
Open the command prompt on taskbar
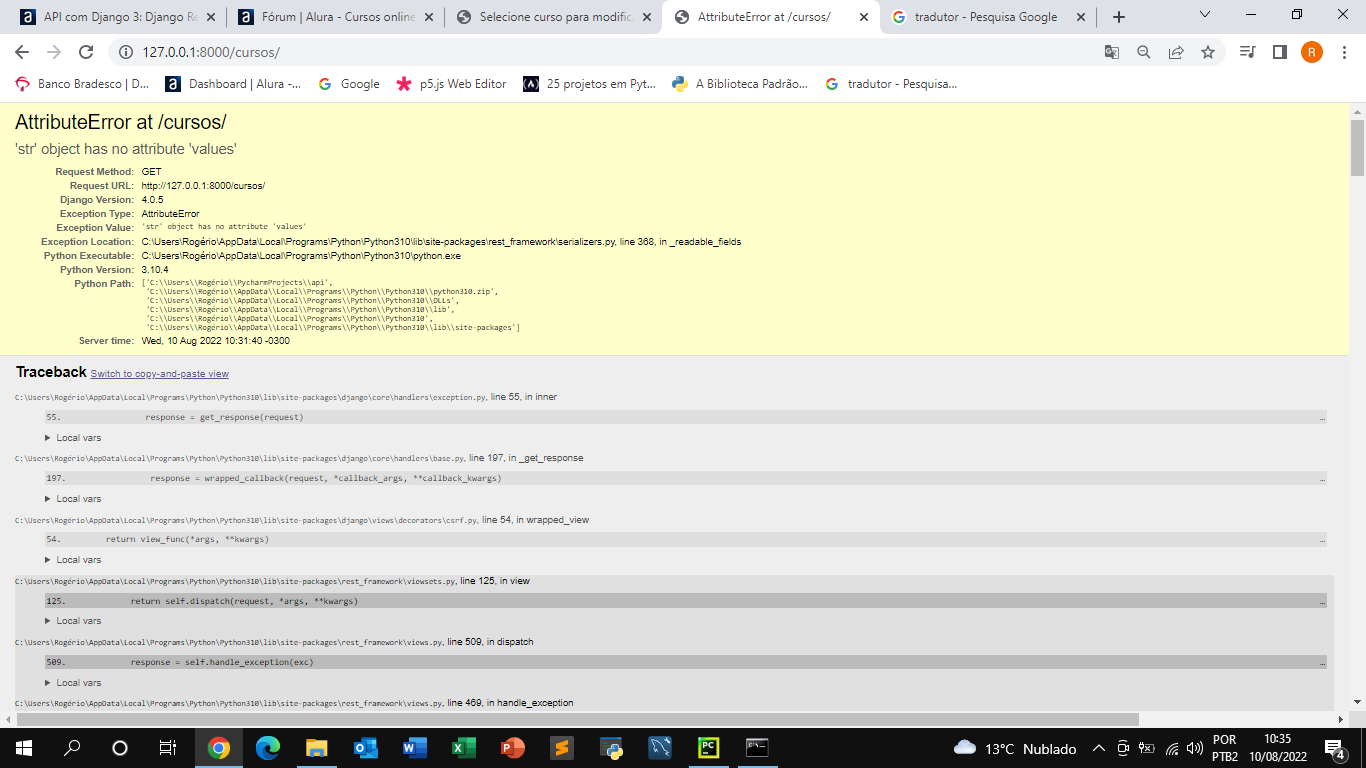click(757, 748)
